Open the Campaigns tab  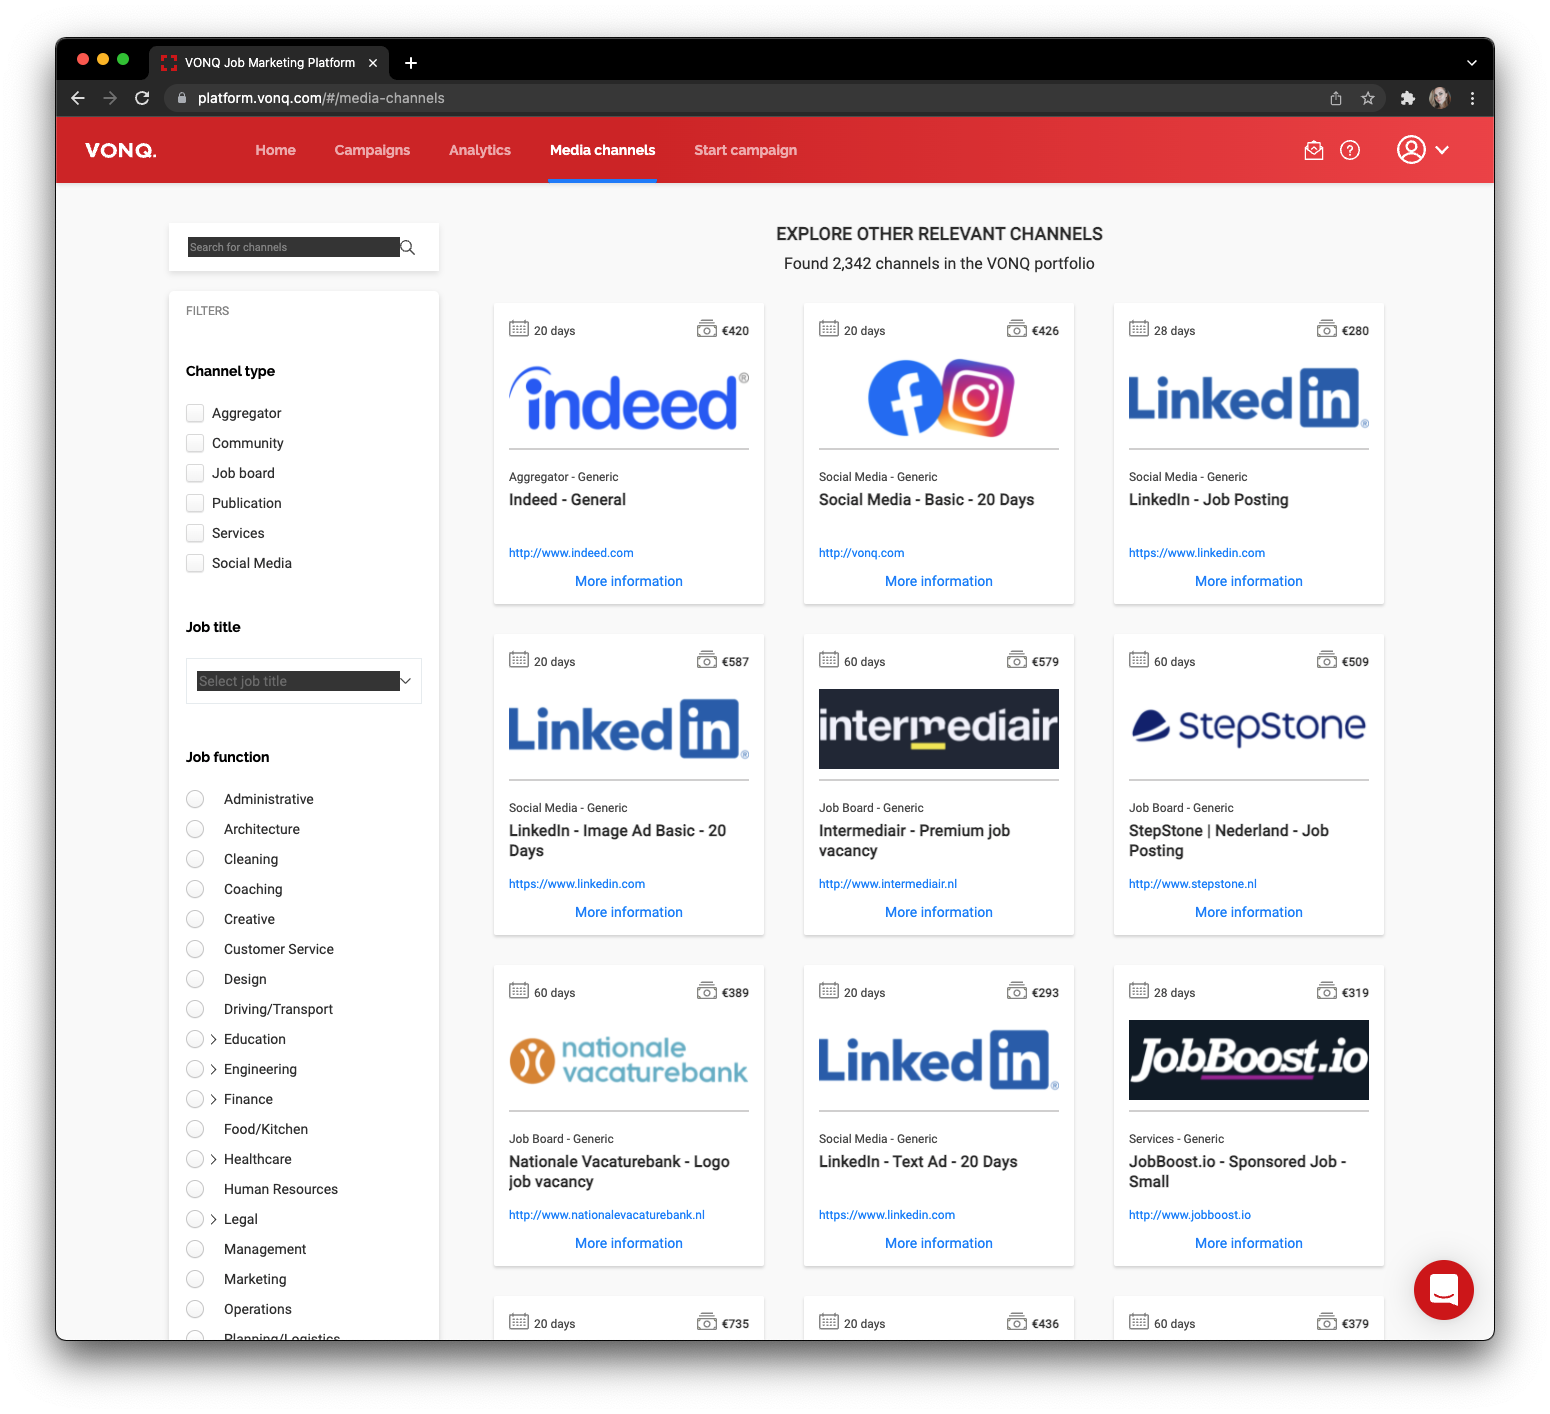pyautogui.click(x=372, y=150)
